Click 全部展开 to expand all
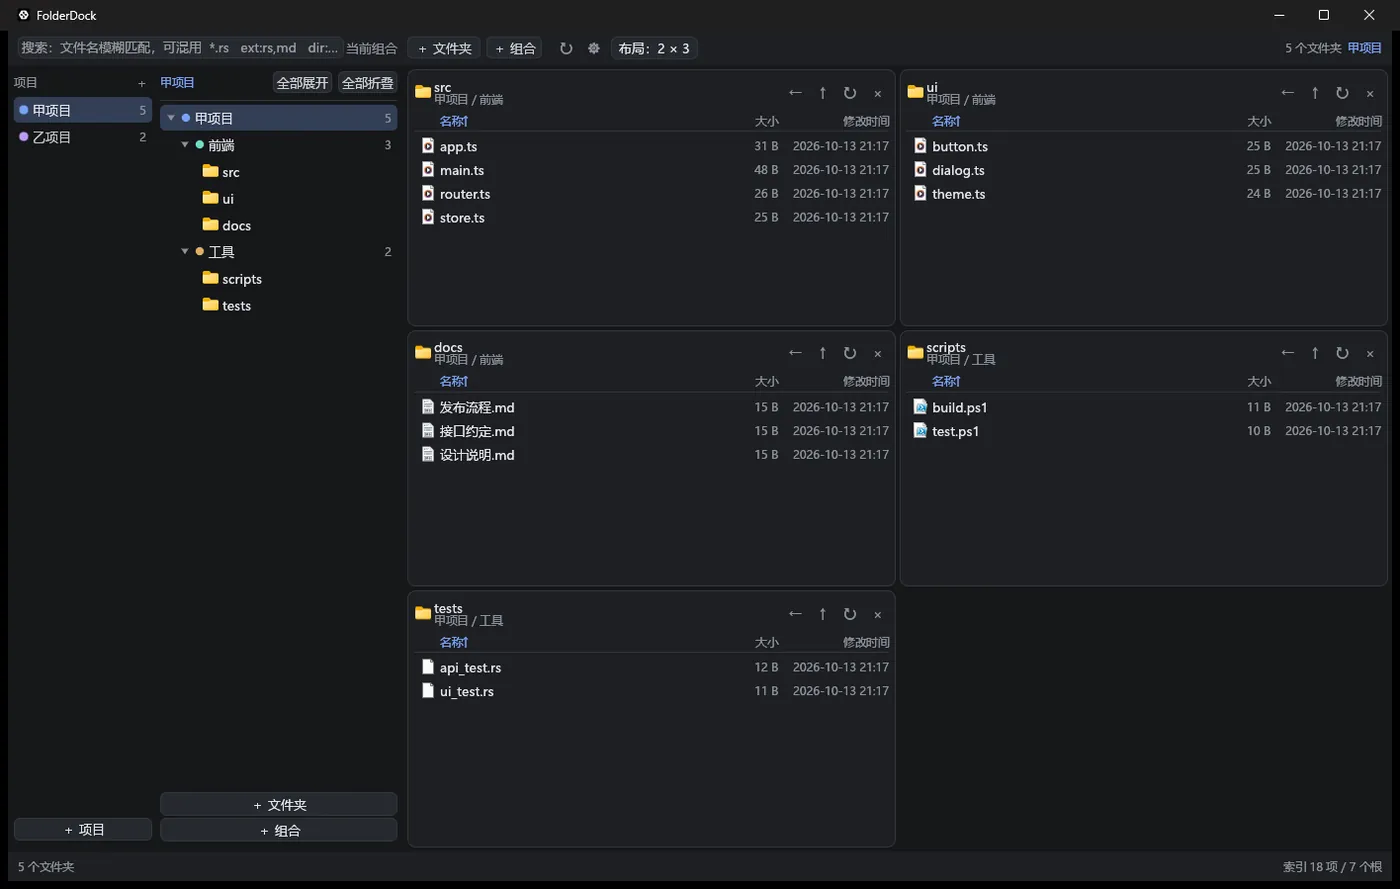The height and width of the screenshot is (889, 1400). point(303,83)
